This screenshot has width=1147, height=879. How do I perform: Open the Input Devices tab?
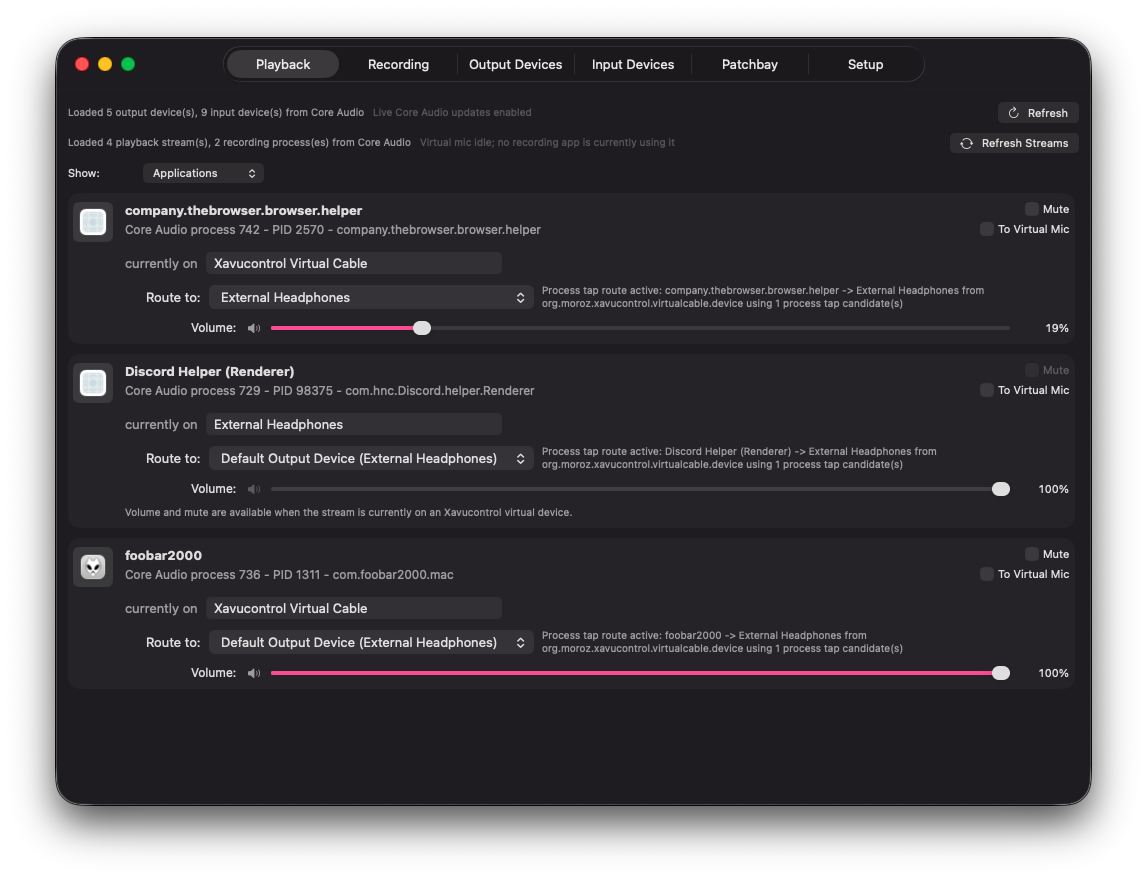click(633, 64)
